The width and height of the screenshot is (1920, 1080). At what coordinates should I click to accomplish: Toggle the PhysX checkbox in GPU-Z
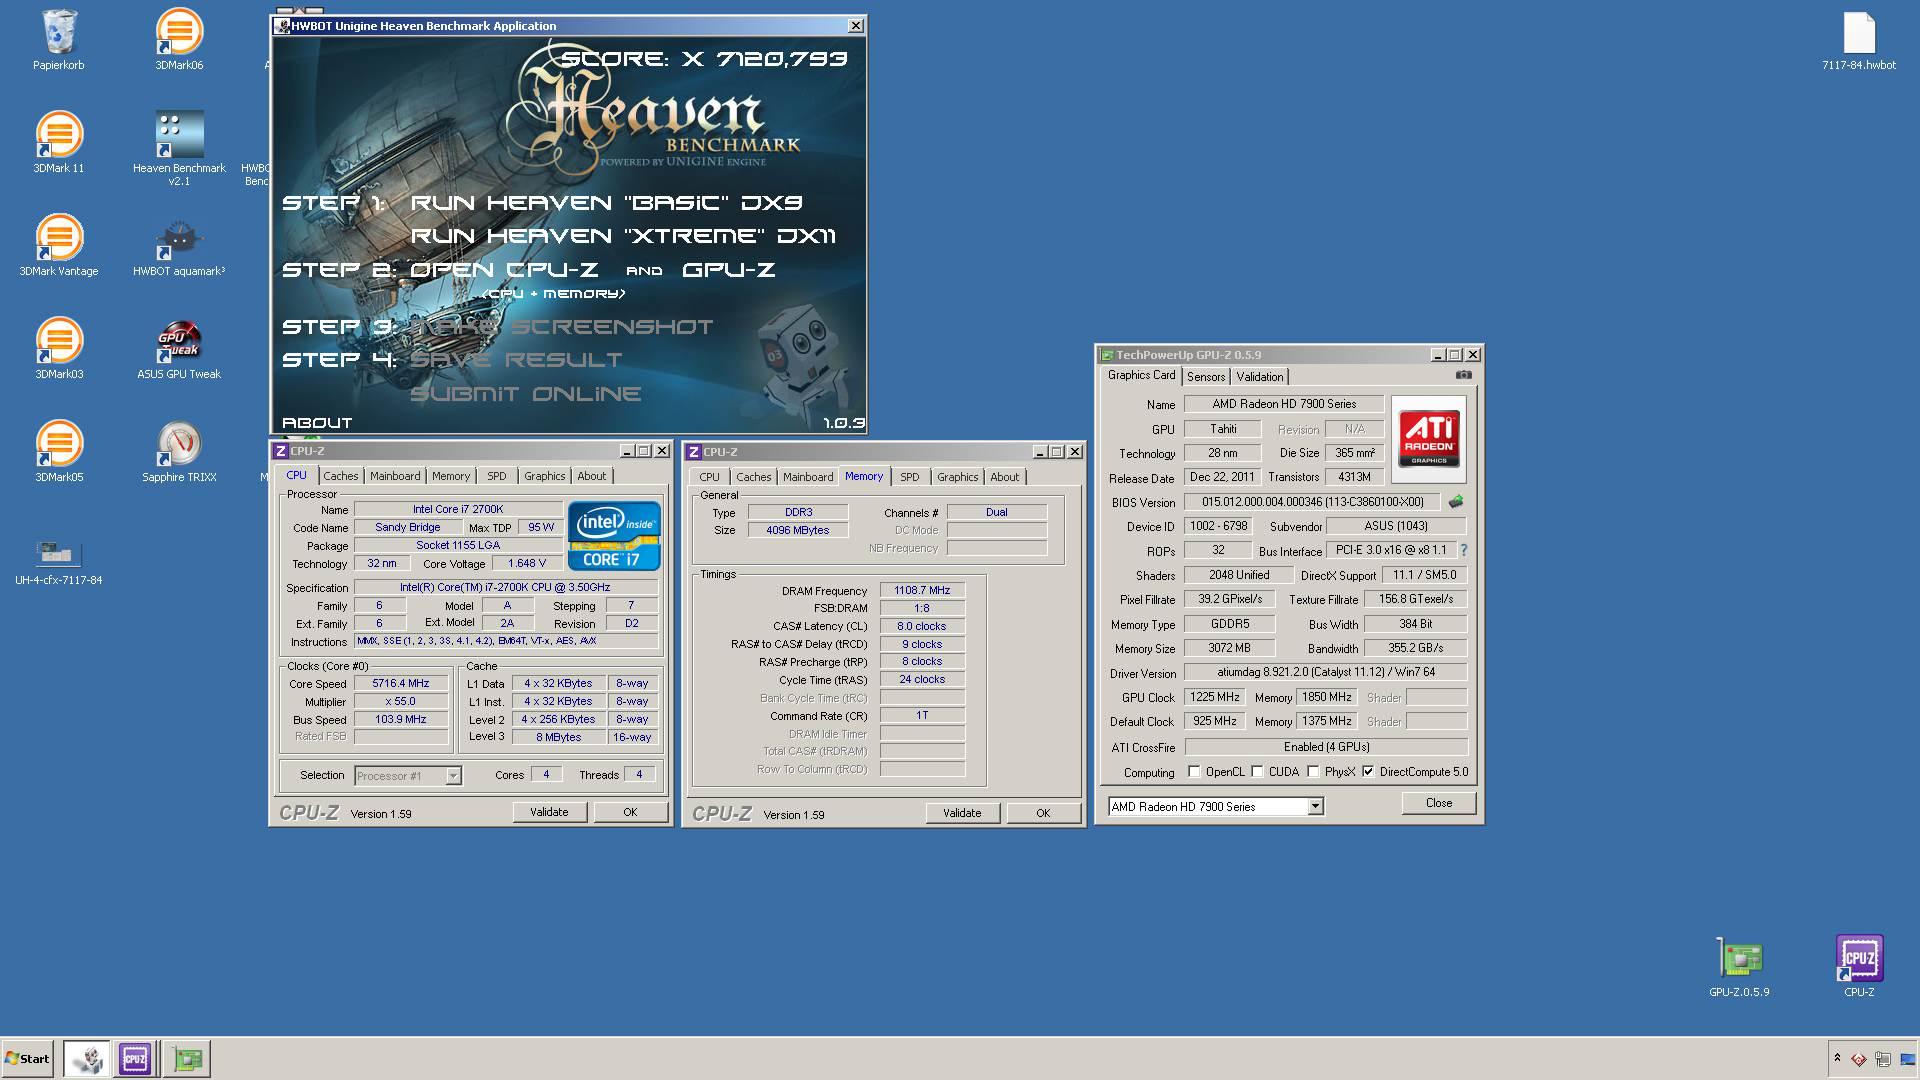tap(1313, 772)
